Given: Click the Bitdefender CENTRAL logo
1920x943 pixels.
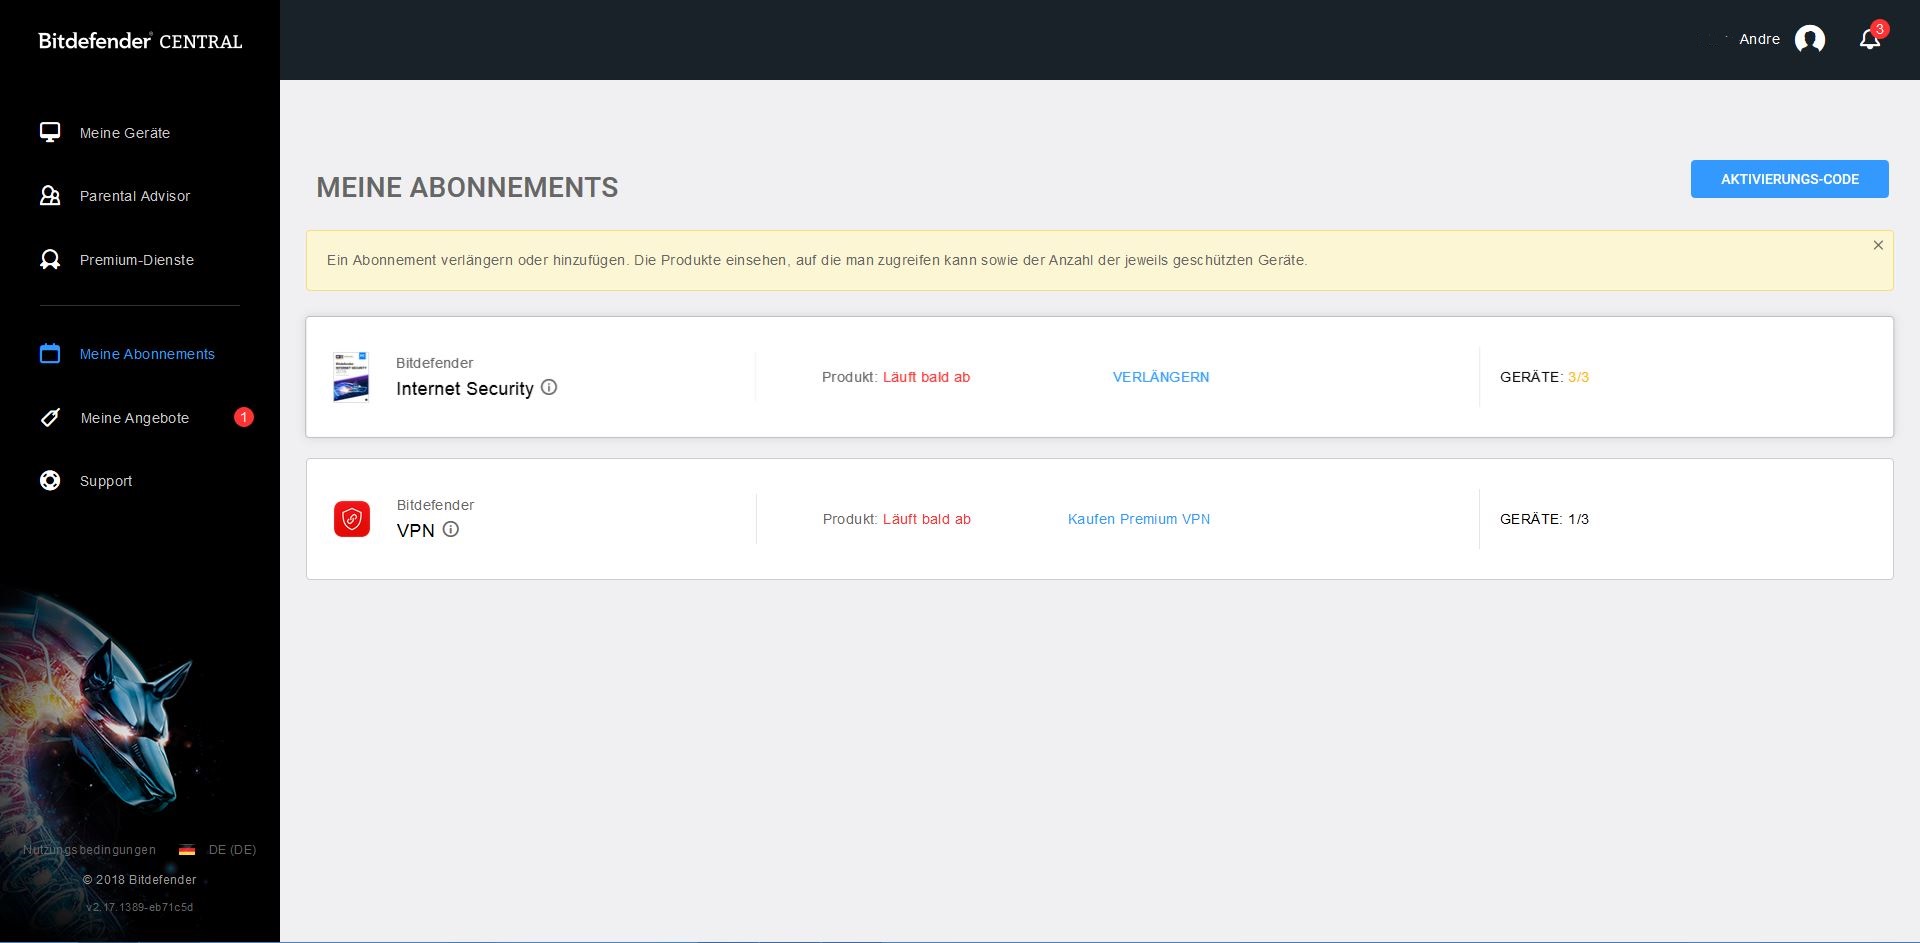Looking at the screenshot, I should [140, 41].
